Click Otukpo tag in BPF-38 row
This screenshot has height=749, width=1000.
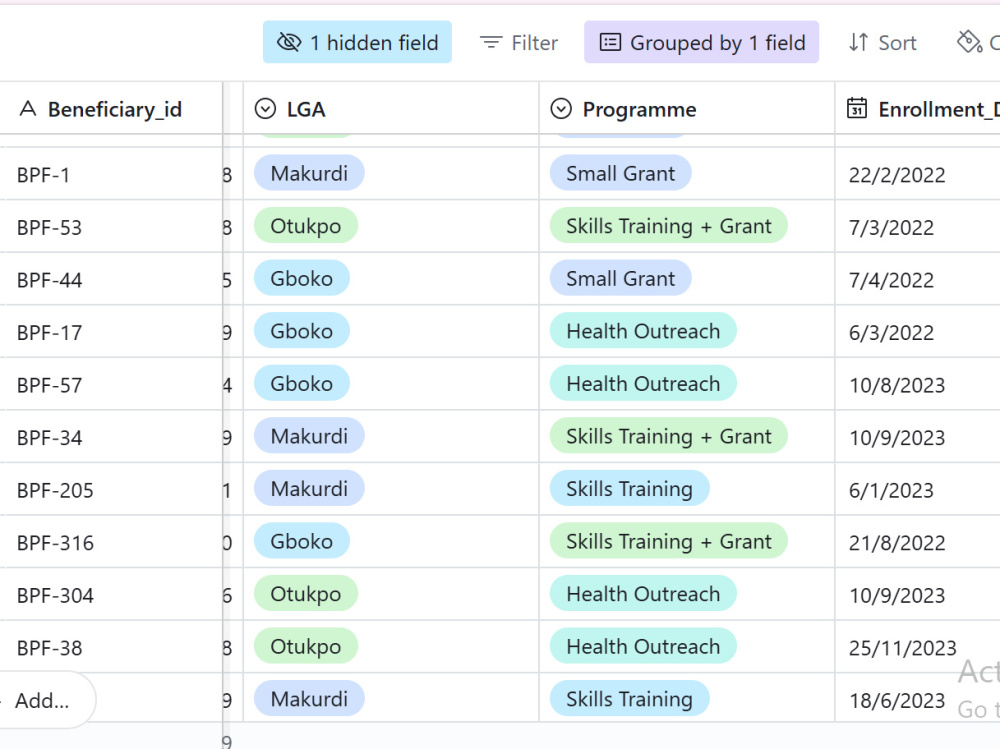pyautogui.click(x=305, y=646)
